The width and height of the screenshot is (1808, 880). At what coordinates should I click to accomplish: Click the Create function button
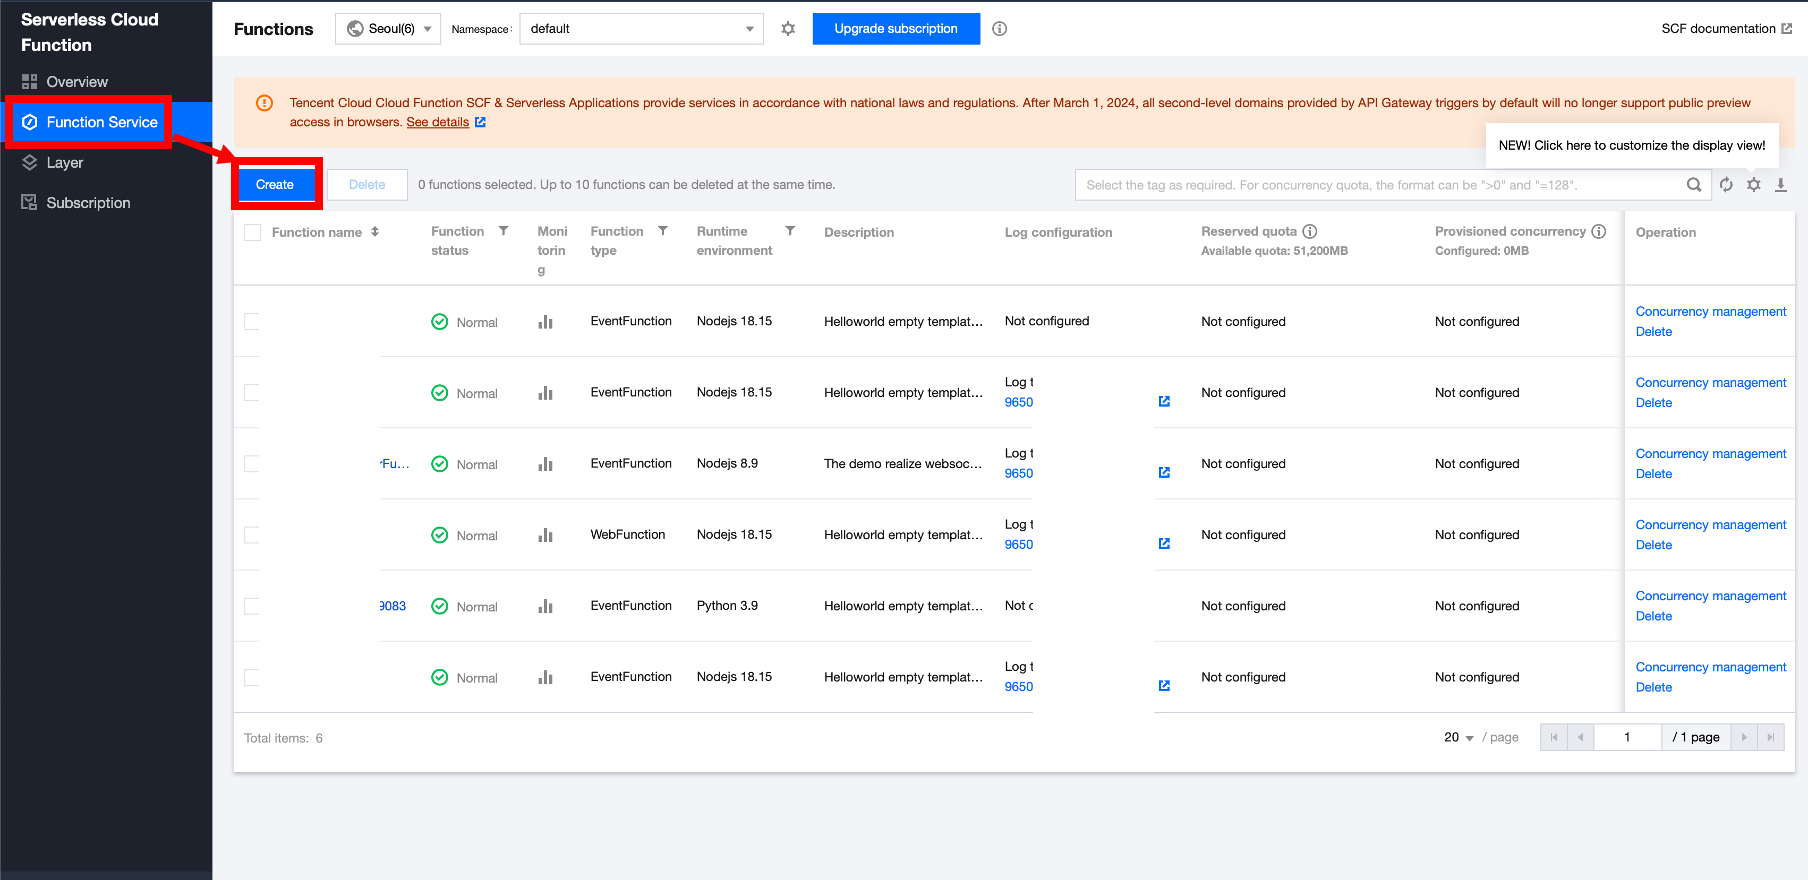pos(275,185)
